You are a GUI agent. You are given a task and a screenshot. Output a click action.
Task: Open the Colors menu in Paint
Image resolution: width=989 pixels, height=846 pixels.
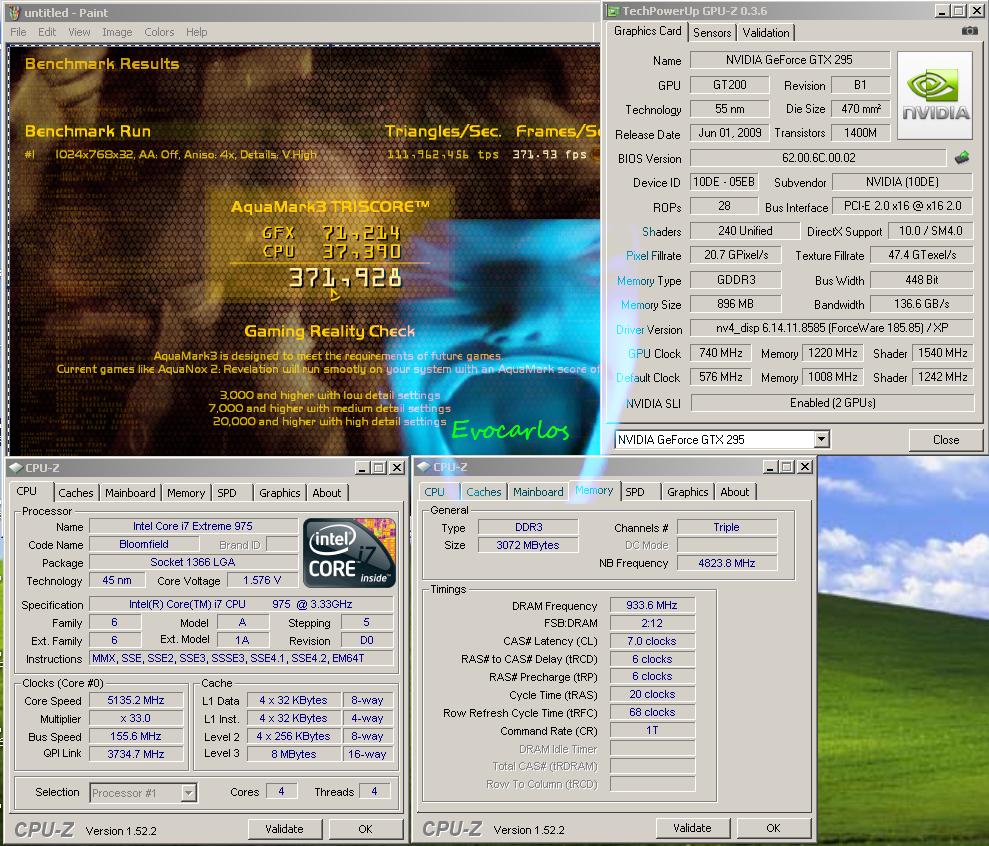[159, 32]
